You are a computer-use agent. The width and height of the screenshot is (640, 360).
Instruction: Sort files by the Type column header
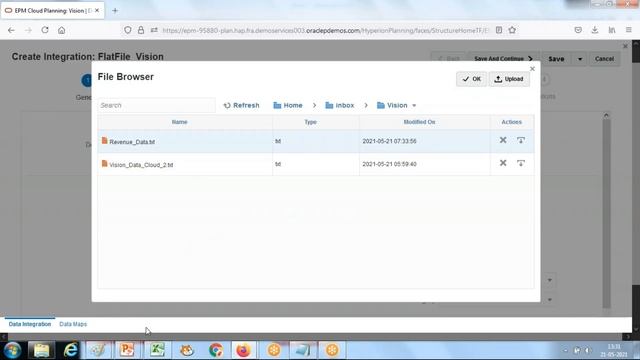click(x=310, y=122)
